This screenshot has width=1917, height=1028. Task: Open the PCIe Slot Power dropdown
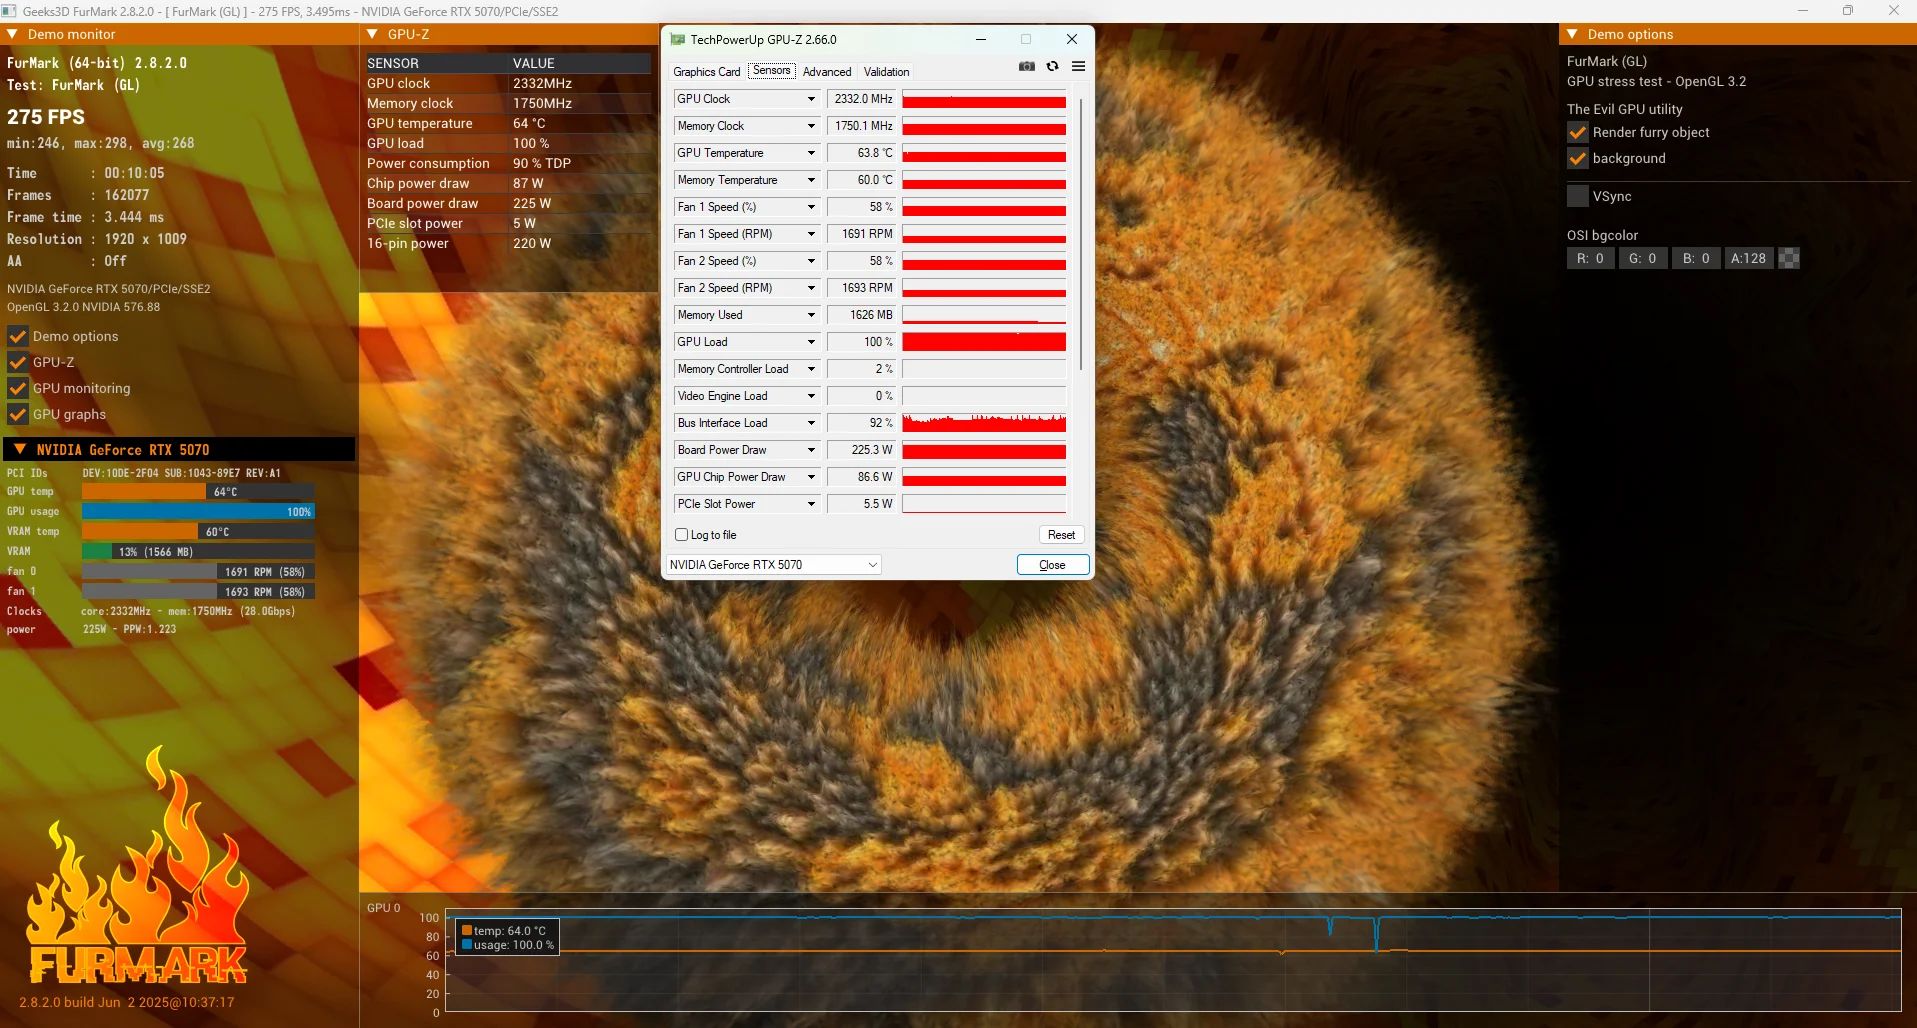[811, 504]
